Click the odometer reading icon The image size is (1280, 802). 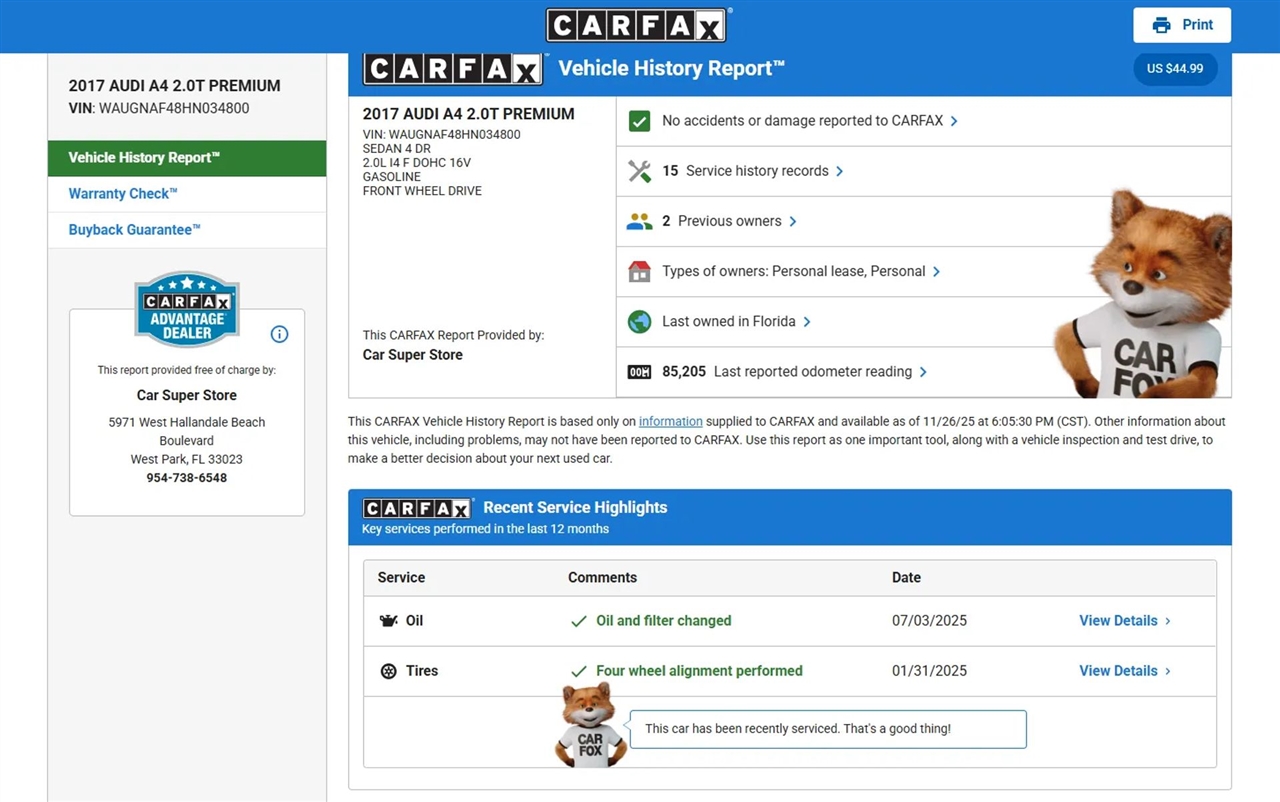639,372
